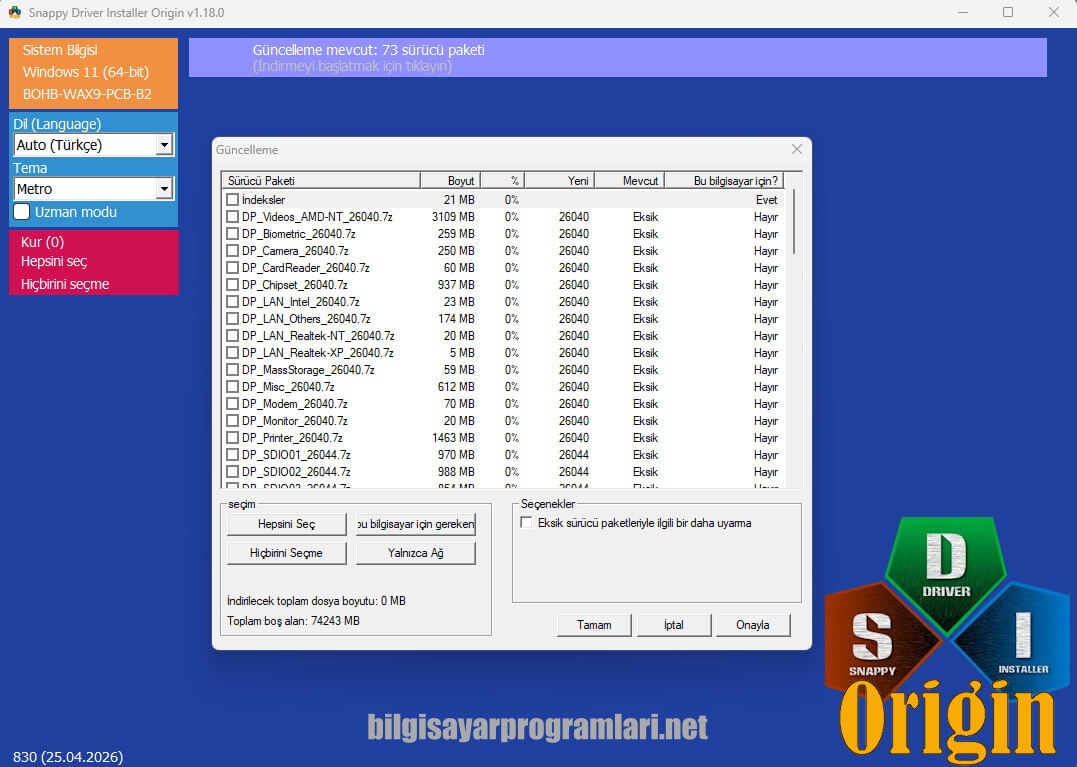Screen dimensions: 1077x767
Task: Check DP_SDIO02_26044.7z package
Action: [232, 472]
